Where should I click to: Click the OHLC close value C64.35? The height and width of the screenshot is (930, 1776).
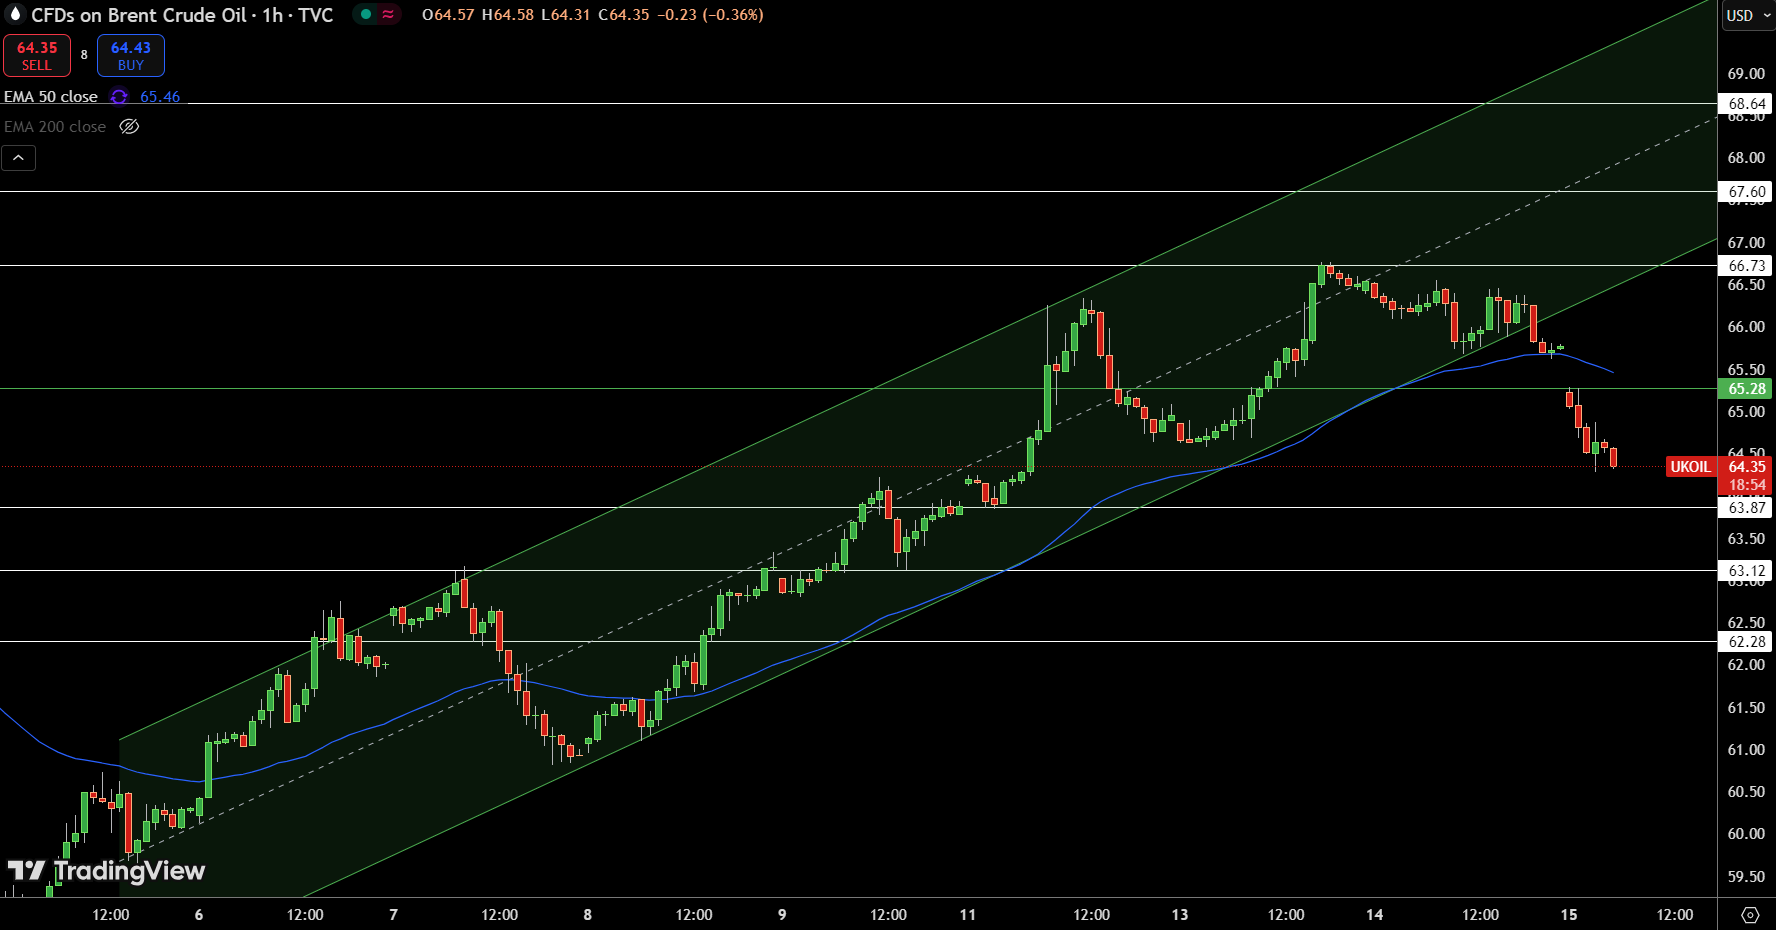pyautogui.click(x=623, y=15)
